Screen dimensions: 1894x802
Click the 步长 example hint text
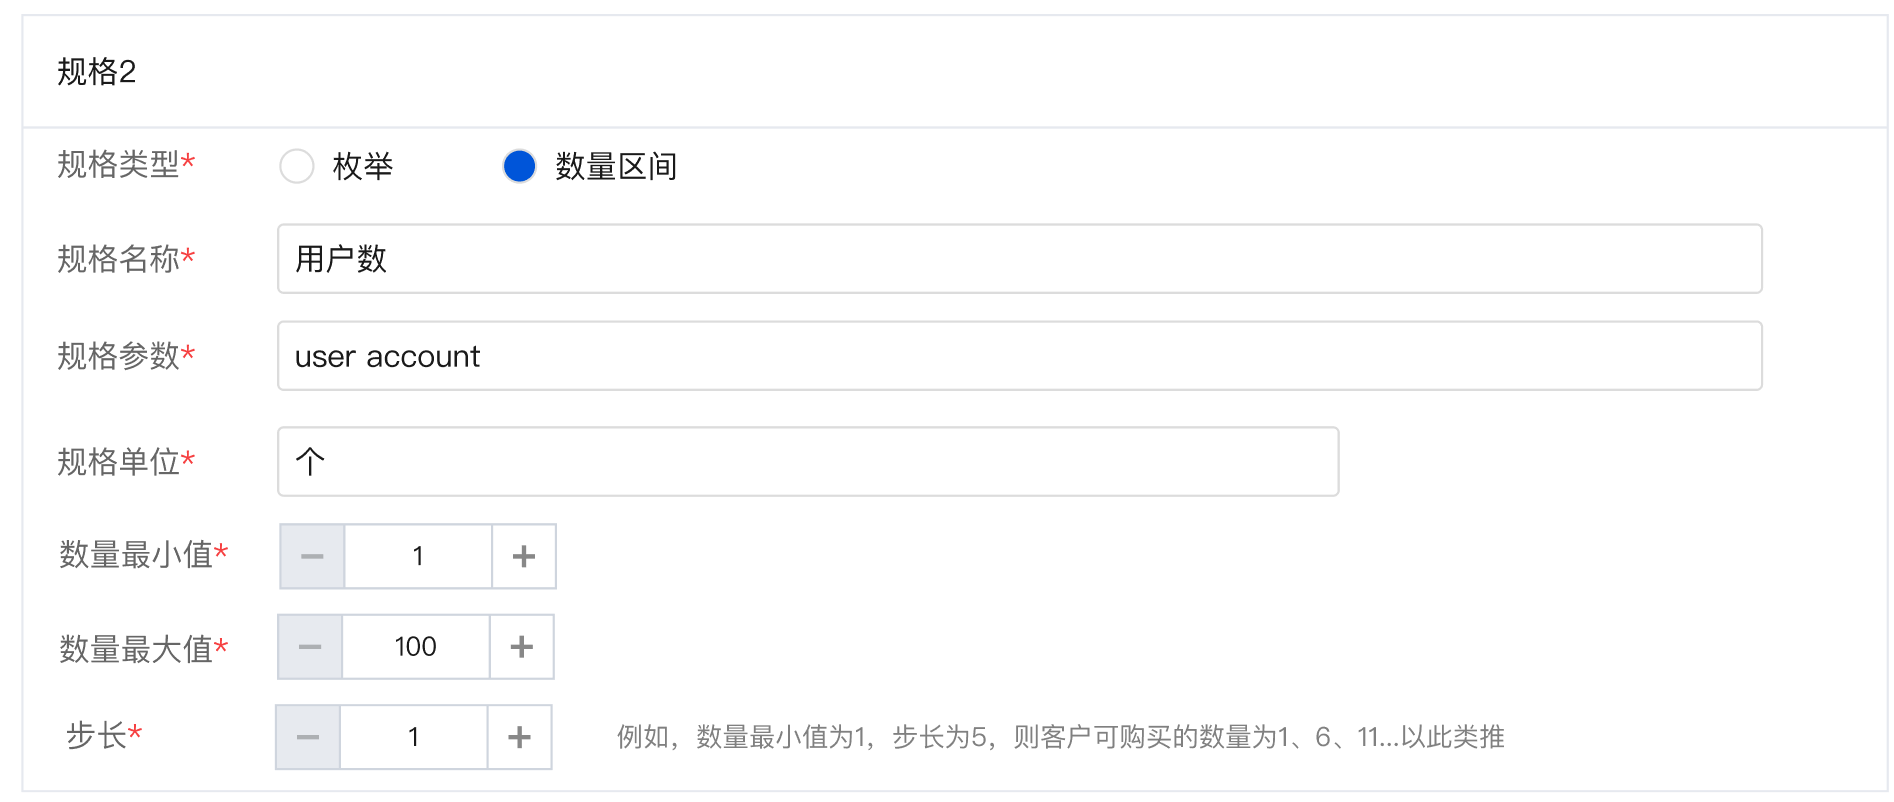tap(1060, 737)
